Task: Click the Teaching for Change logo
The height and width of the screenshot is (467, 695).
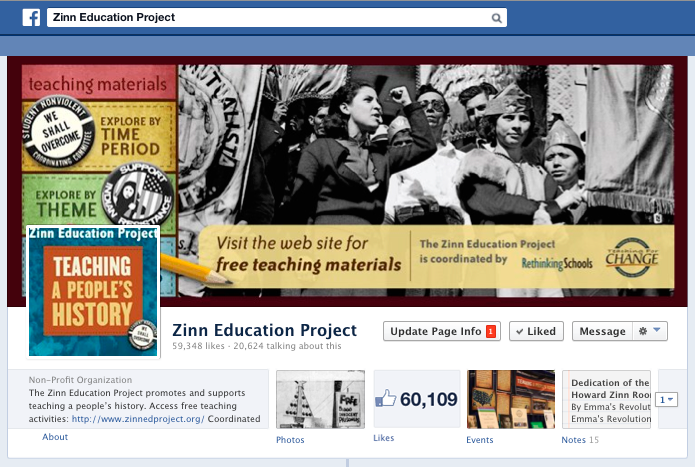Action: coord(632,257)
